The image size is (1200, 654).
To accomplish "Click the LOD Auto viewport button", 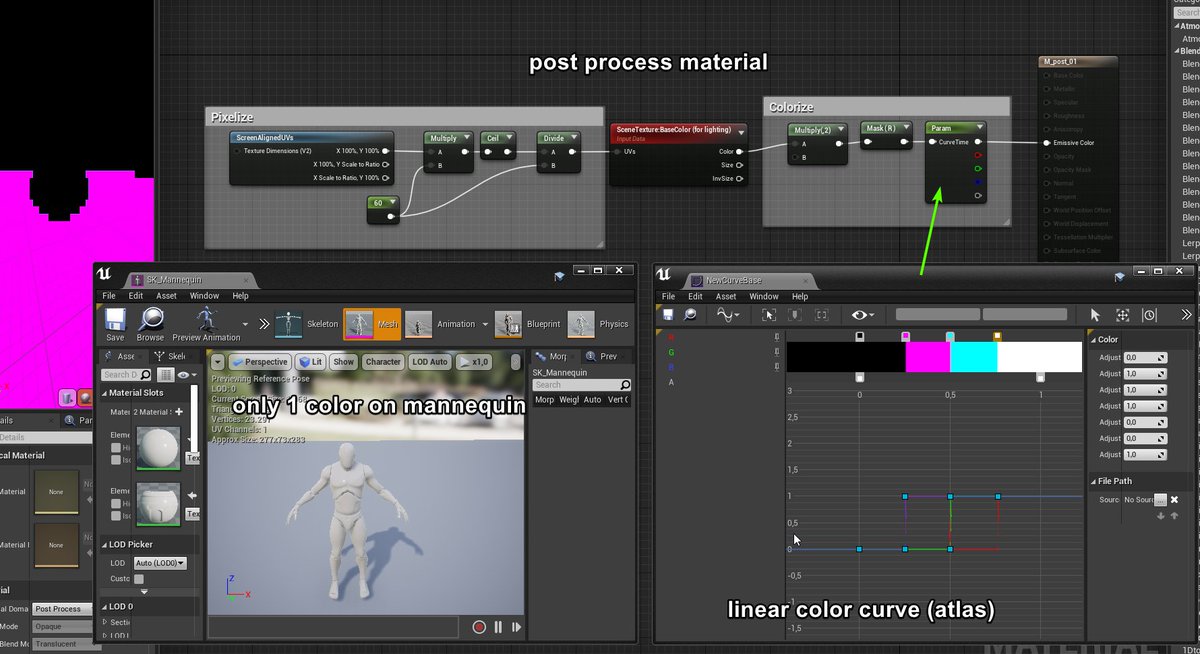I will coord(431,362).
